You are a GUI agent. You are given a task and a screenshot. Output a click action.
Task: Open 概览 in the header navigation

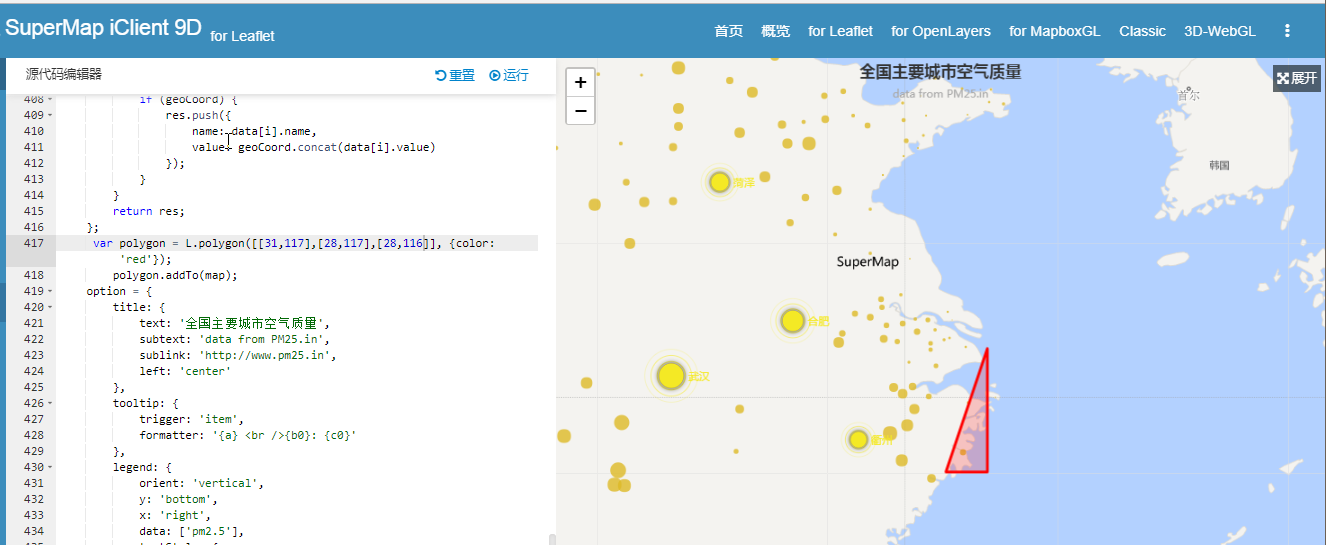775,31
